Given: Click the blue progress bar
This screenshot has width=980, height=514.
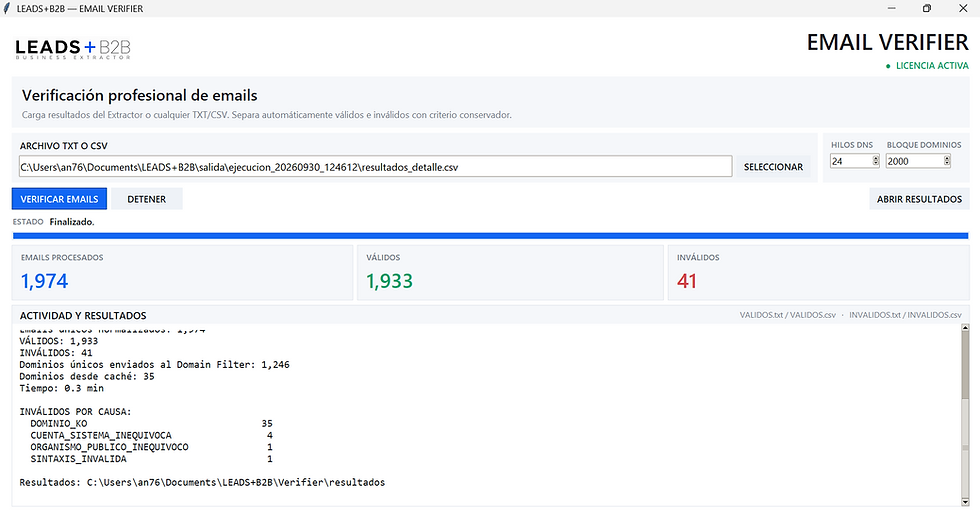Looking at the screenshot, I should point(491,236).
